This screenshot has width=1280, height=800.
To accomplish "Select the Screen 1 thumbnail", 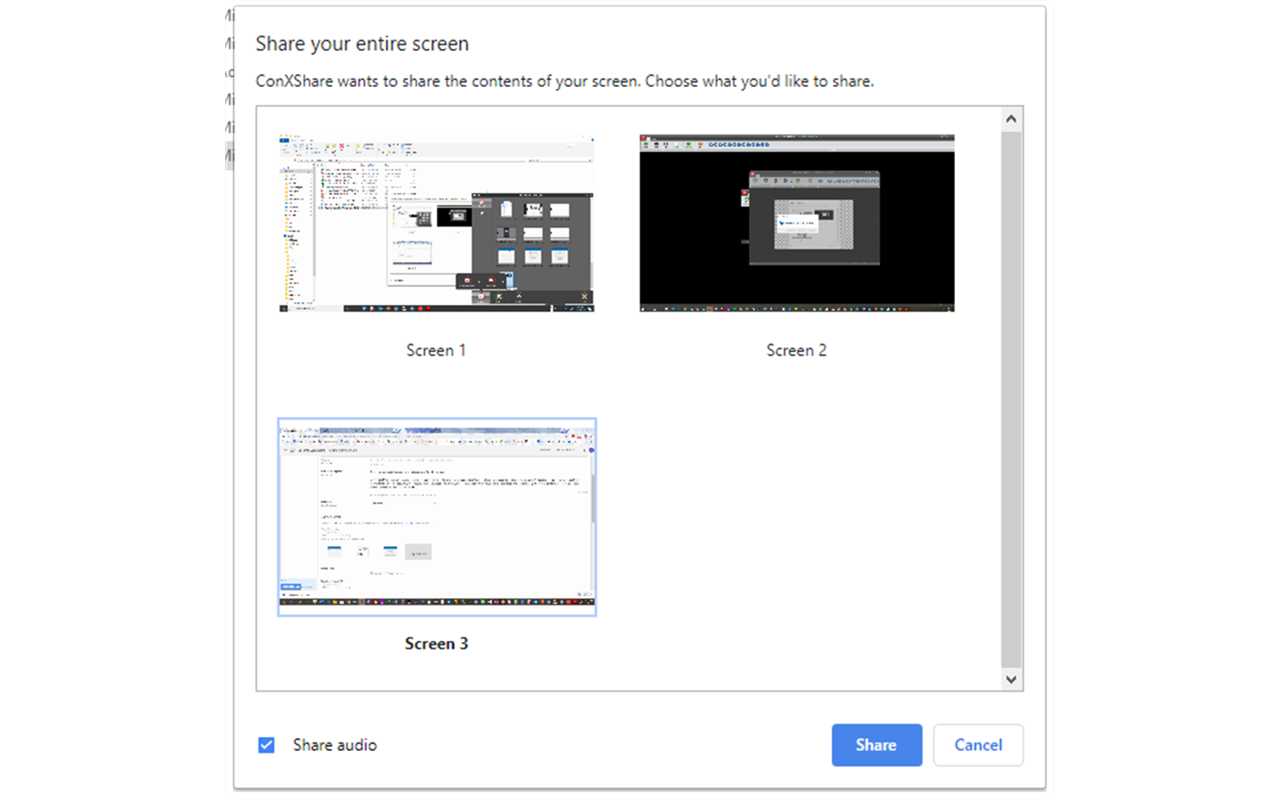I will click(436, 222).
